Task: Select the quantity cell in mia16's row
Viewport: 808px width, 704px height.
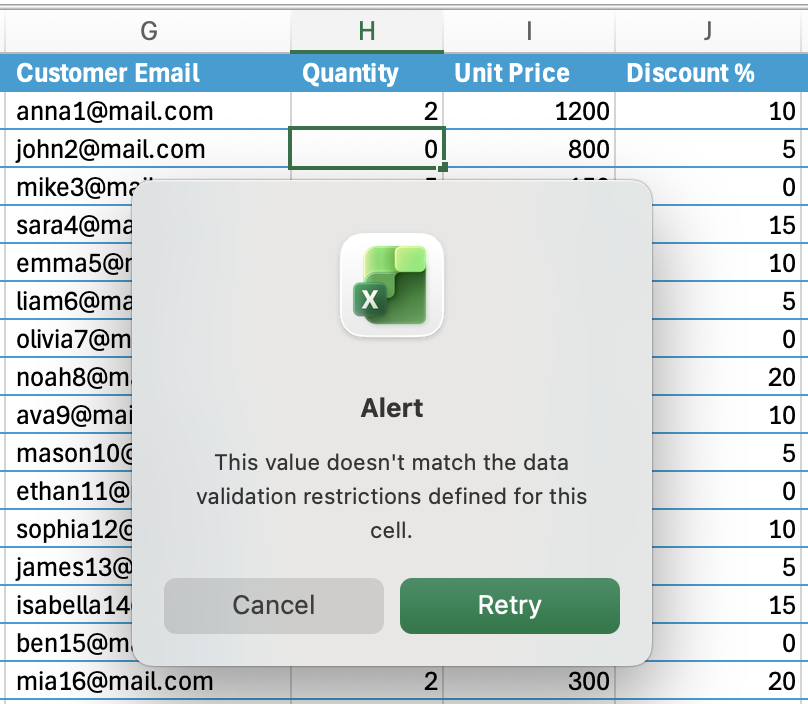Action: [x=367, y=681]
